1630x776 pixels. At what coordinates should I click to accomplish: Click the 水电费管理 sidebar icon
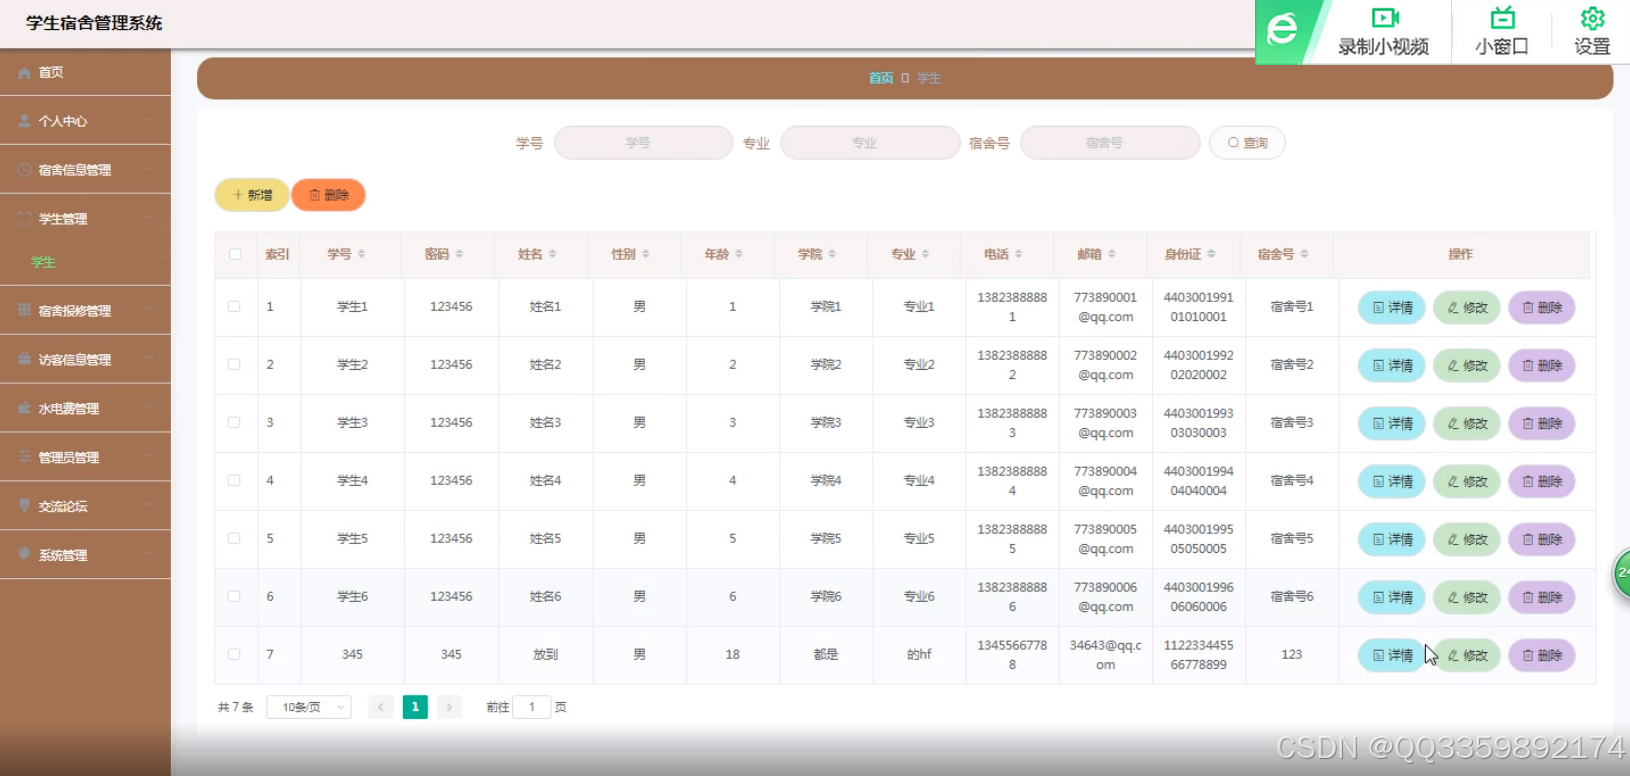coord(24,408)
